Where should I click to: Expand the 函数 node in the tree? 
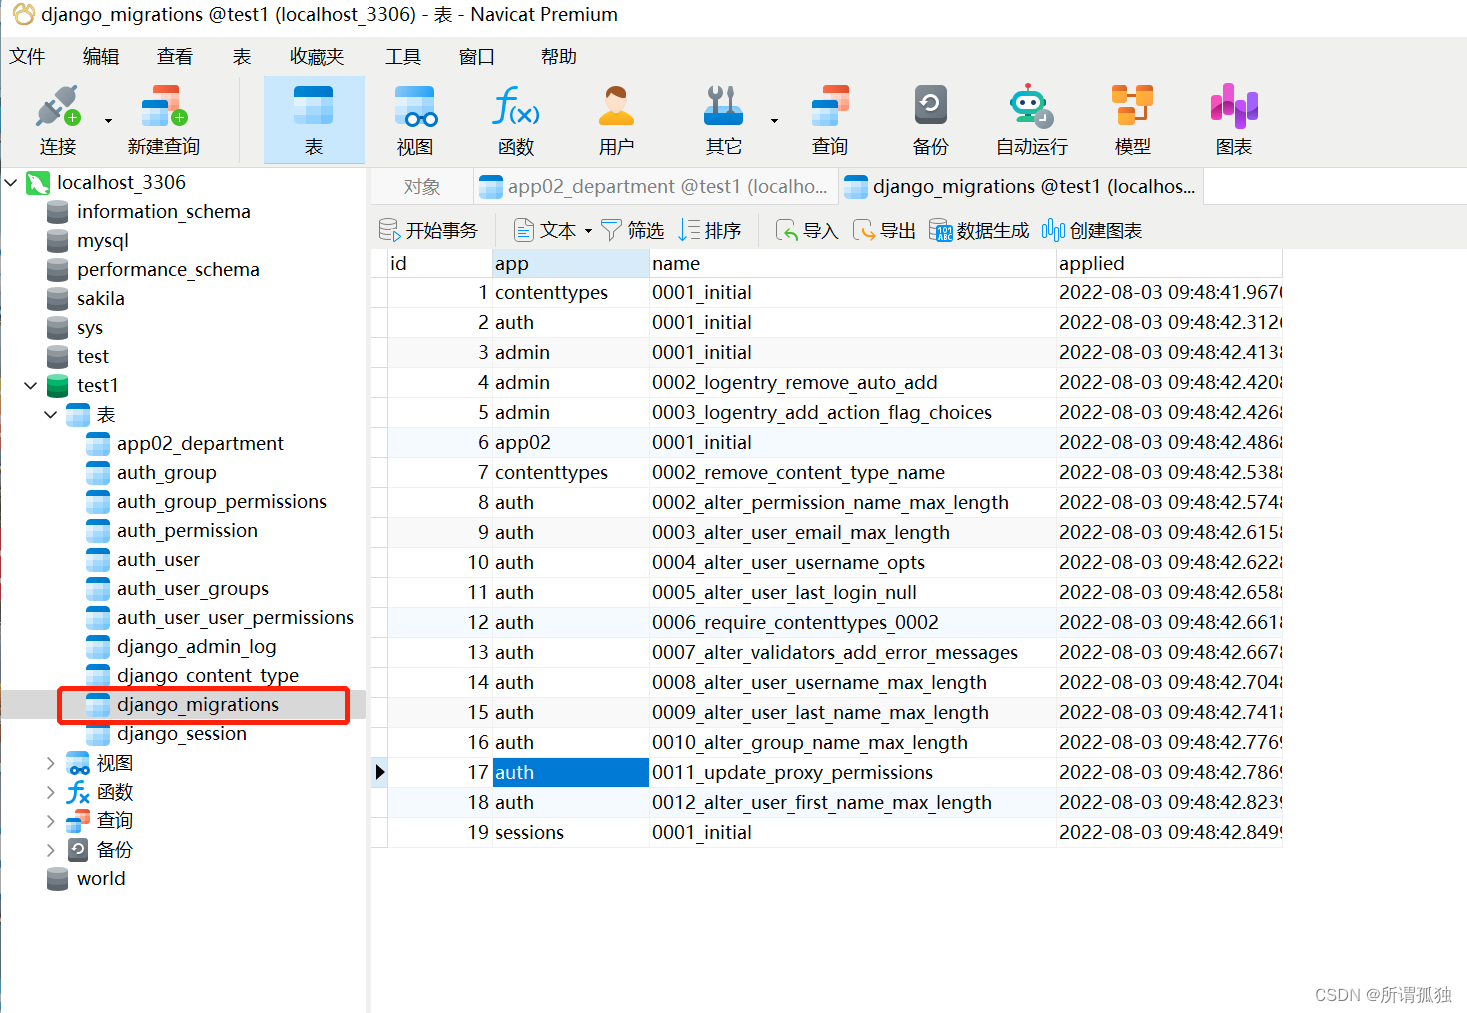[51, 792]
